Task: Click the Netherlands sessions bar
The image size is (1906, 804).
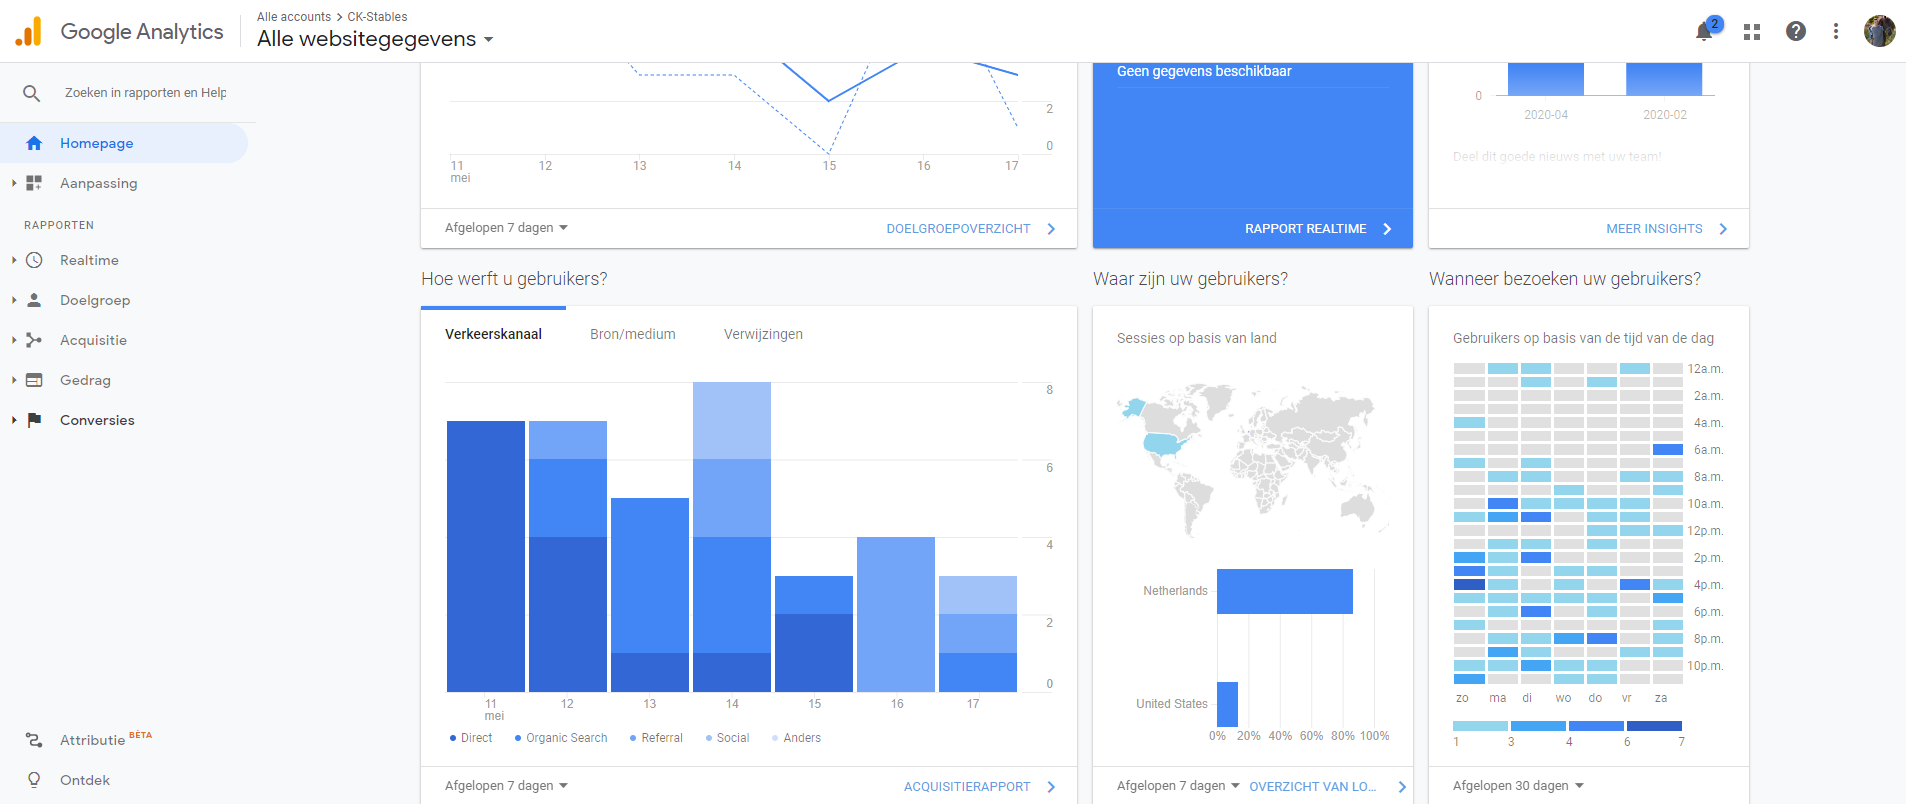Action: click(x=1284, y=591)
